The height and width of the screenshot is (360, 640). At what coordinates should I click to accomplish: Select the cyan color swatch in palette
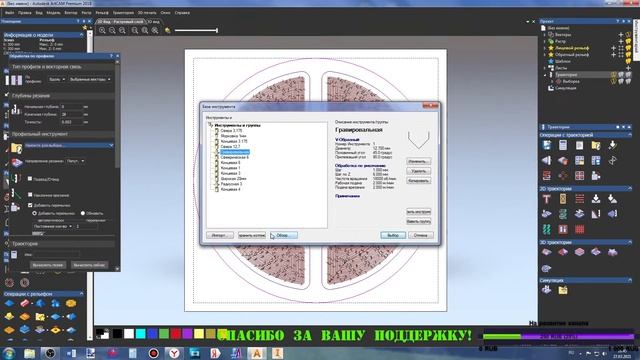click(x=140, y=334)
